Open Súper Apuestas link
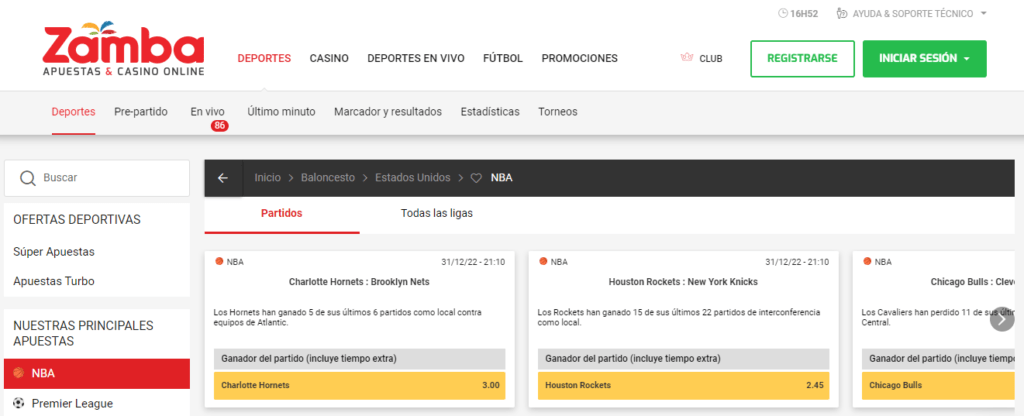 pyautogui.click(x=54, y=252)
